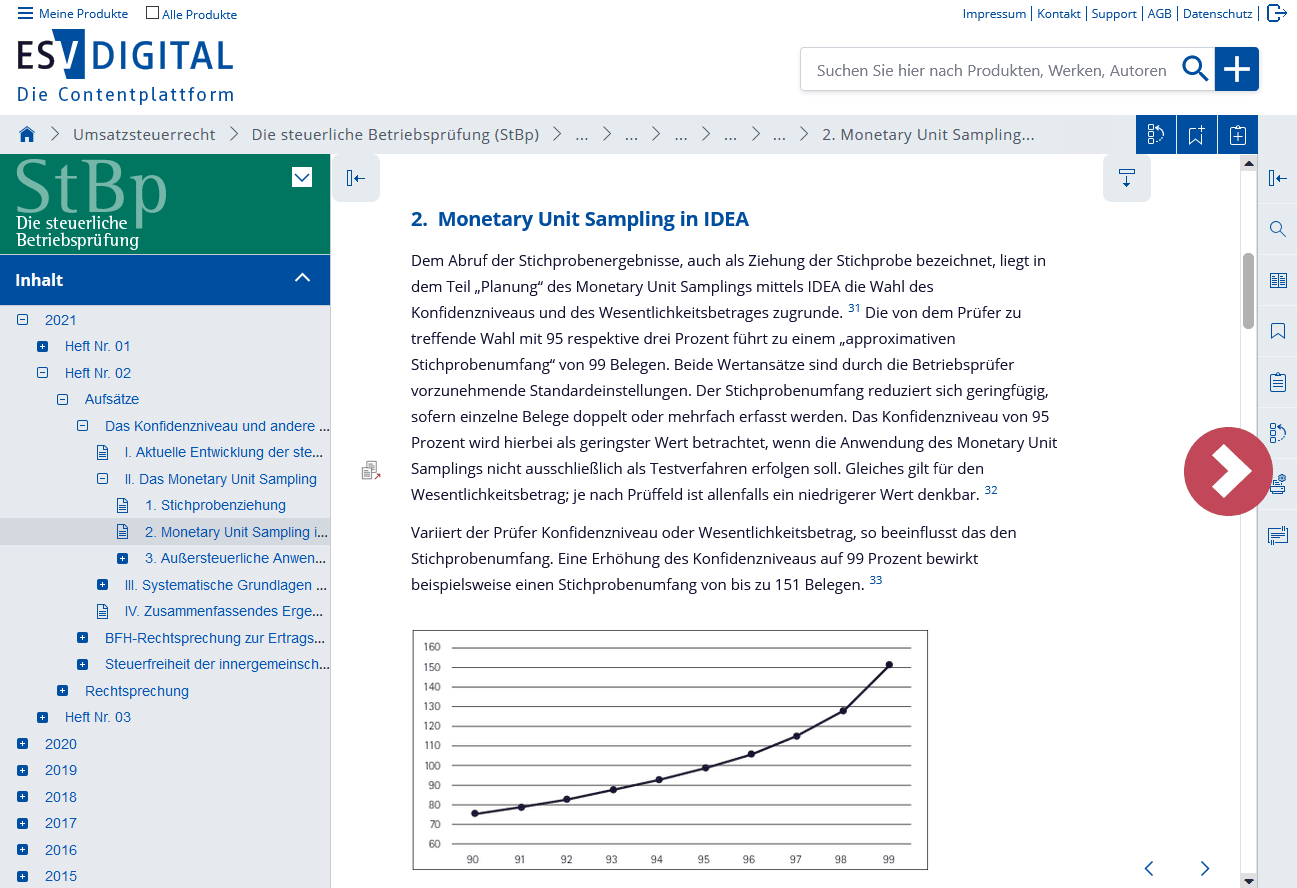Open the Support link
Screen dimensions: 1297x888
point(1113,14)
